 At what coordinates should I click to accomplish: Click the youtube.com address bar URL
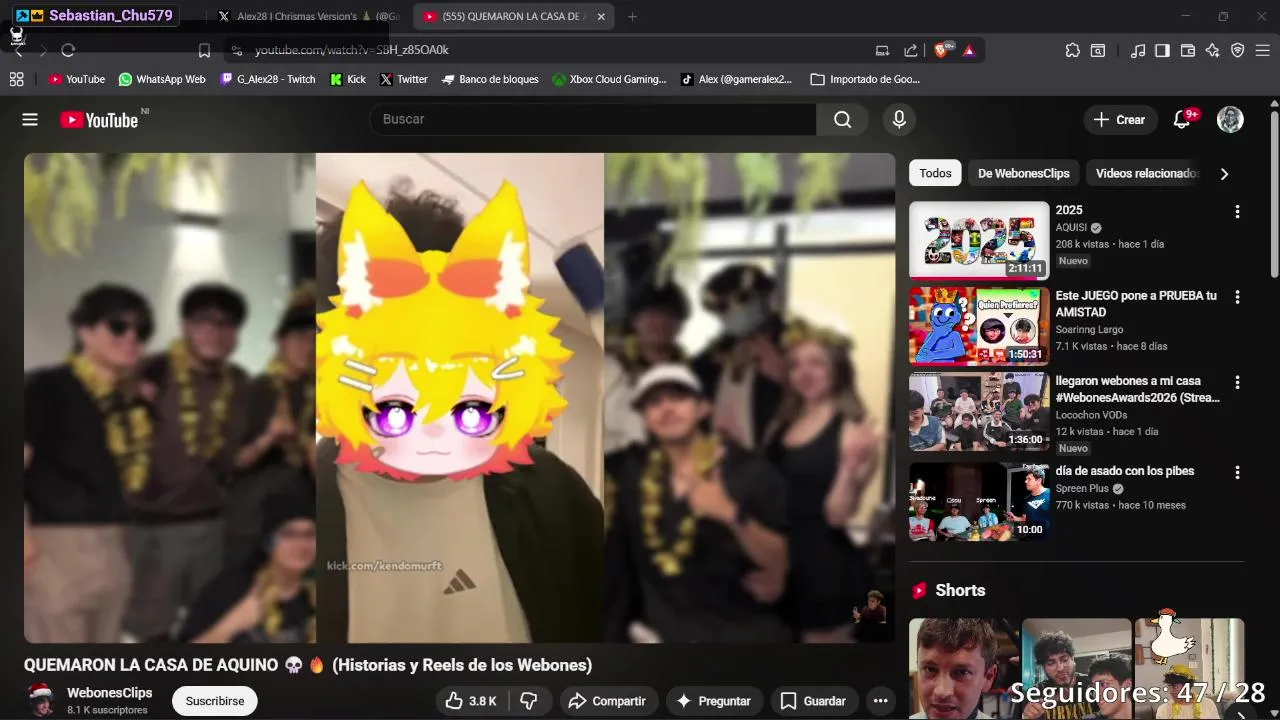[x=352, y=50]
